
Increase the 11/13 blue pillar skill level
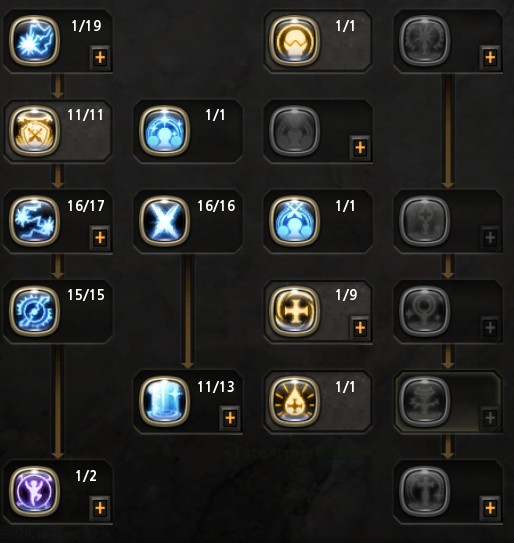click(230, 418)
